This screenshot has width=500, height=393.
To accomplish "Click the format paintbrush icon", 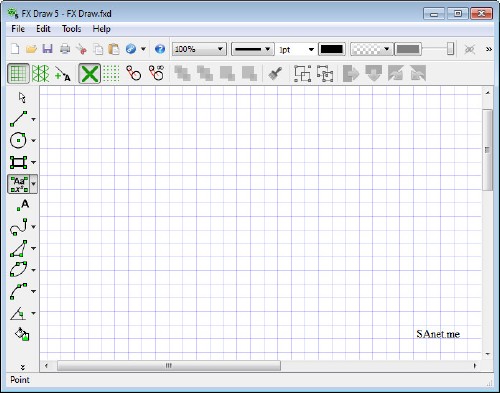I will (x=275, y=73).
